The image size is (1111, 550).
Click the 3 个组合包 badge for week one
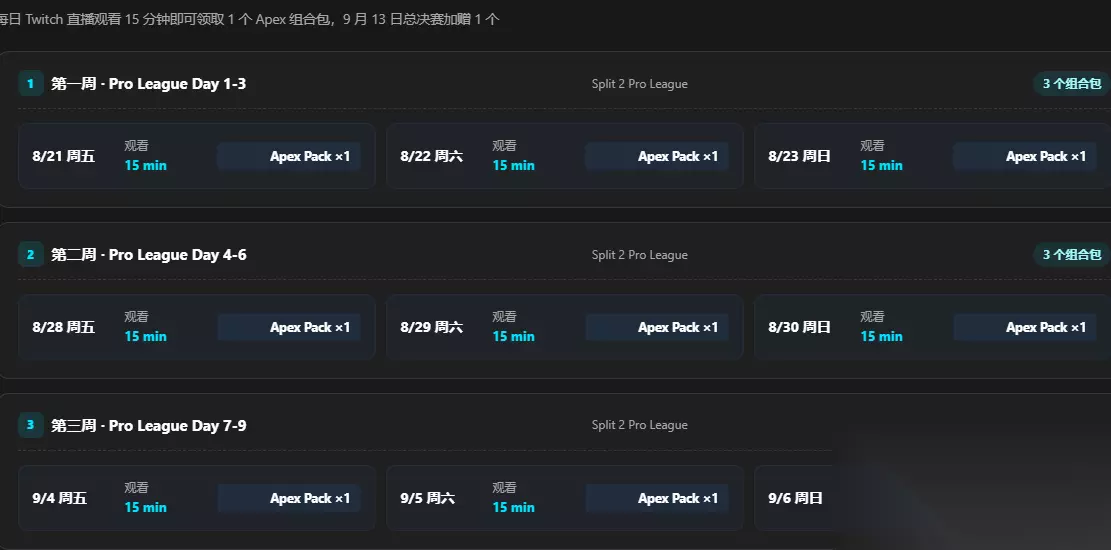tap(1071, 84)
